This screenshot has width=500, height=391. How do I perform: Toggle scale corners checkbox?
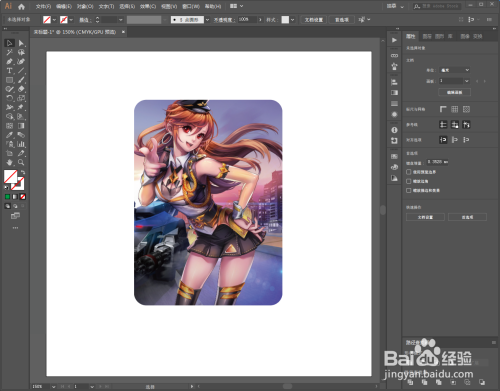pyautogui.click(x=408, y=181)
